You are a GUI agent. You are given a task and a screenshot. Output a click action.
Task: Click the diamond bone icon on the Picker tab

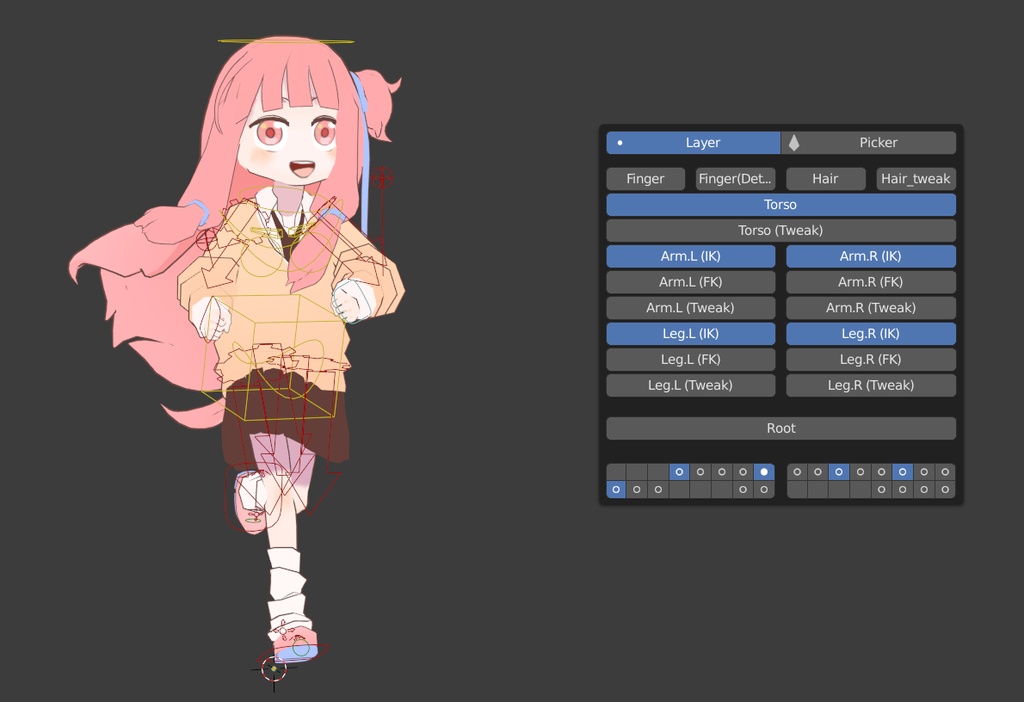tap(794, 142)
